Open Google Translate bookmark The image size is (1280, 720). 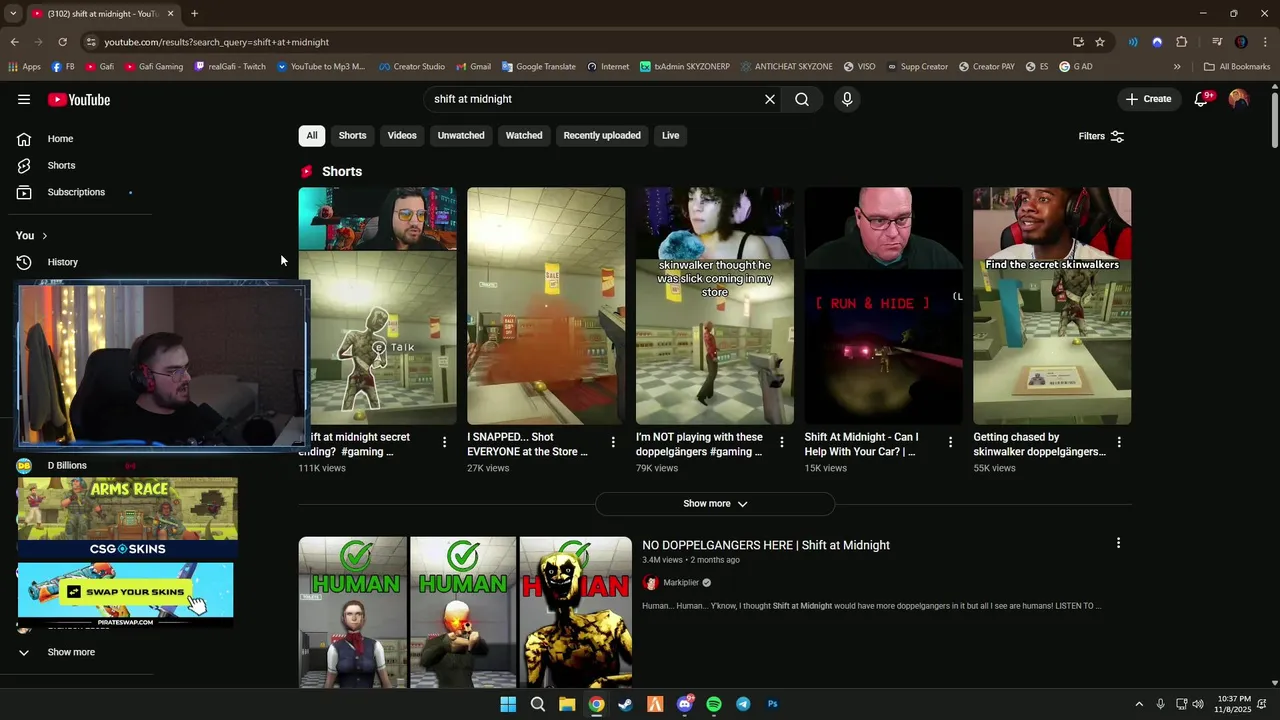pos(538,67)
